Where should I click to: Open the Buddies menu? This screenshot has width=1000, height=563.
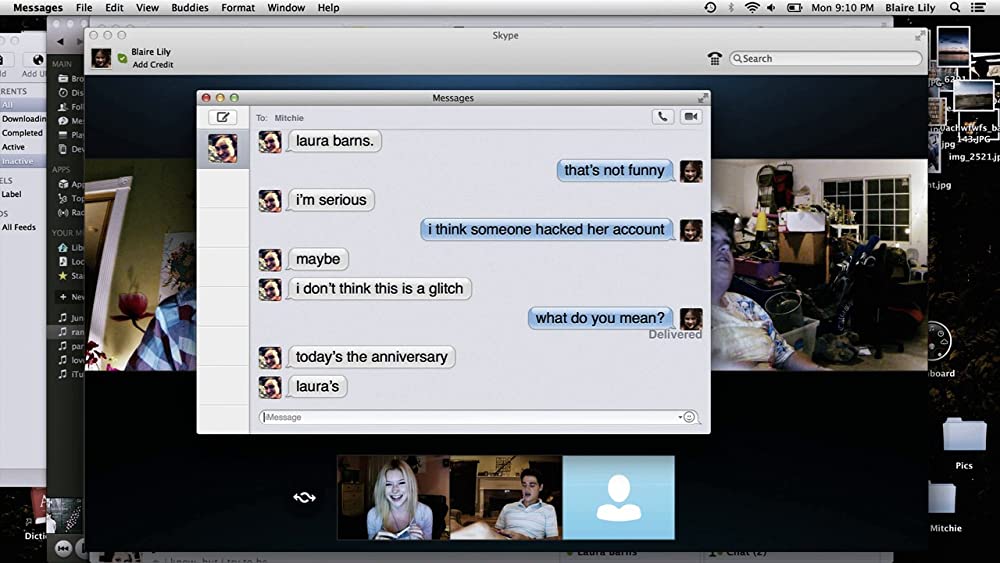coord(190,8)
